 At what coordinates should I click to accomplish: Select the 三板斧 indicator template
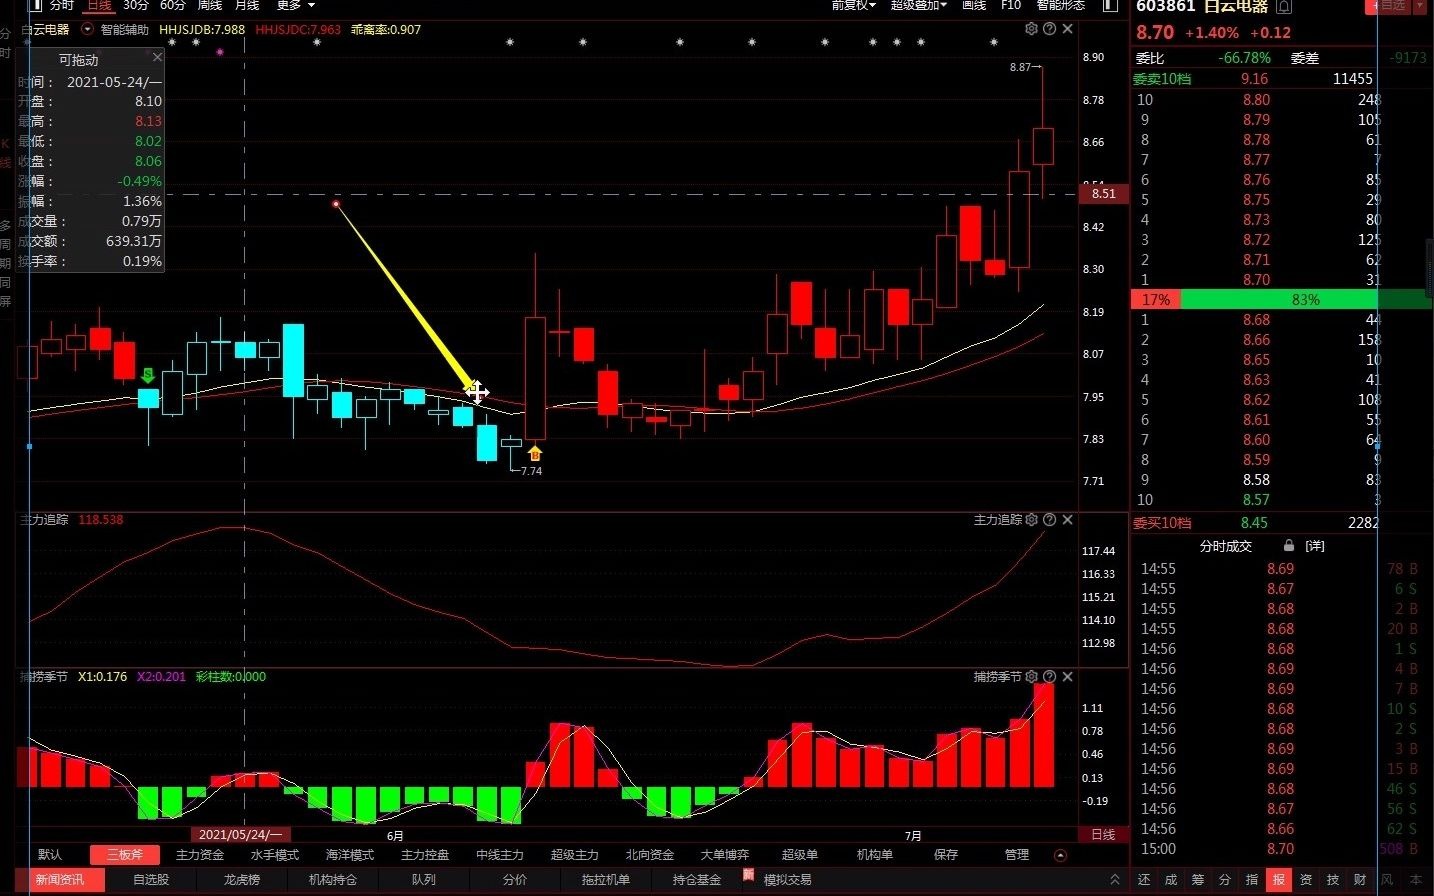tap(125, 855)
